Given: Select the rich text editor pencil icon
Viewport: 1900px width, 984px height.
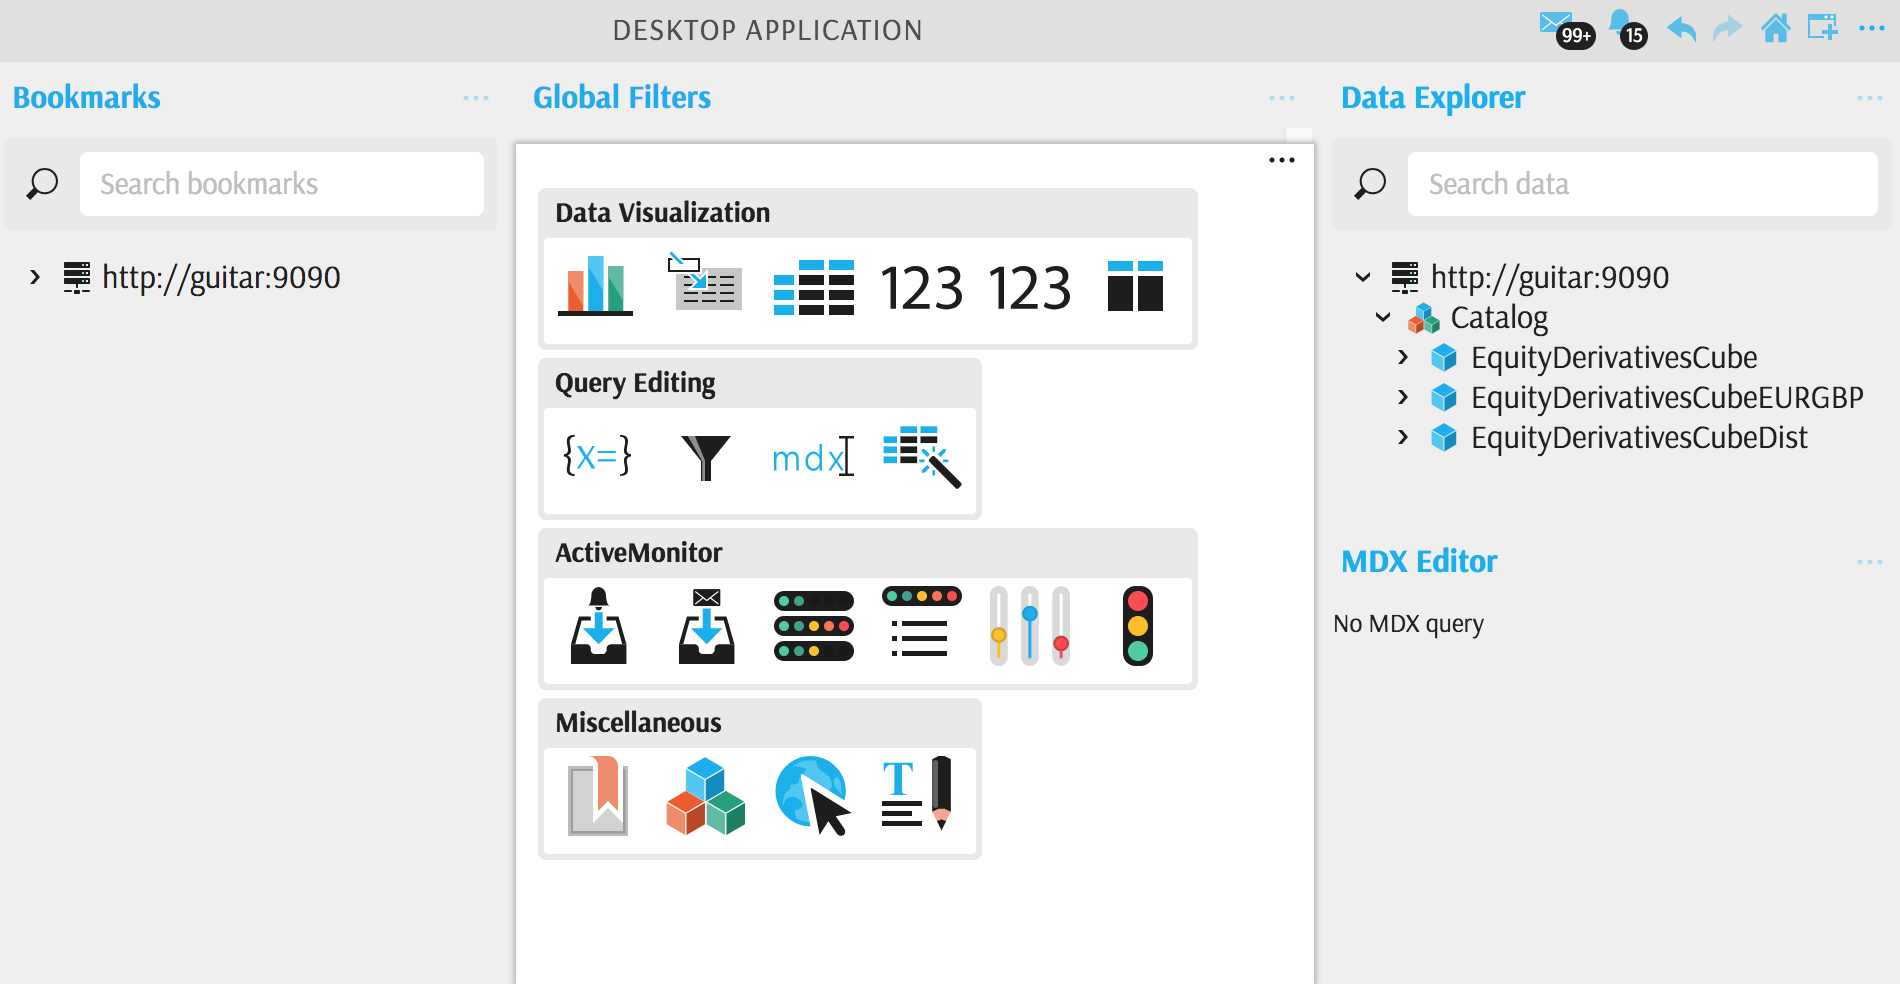Looking at the screenshot, I should point(916,794).
